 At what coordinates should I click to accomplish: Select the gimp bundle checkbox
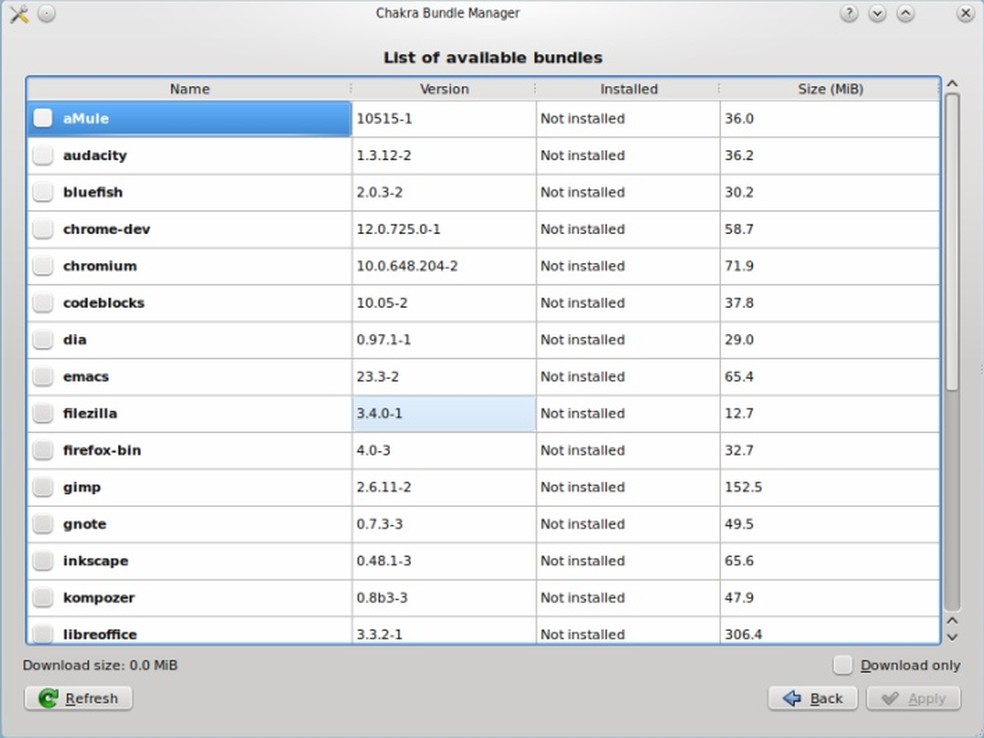click(42, 487)
